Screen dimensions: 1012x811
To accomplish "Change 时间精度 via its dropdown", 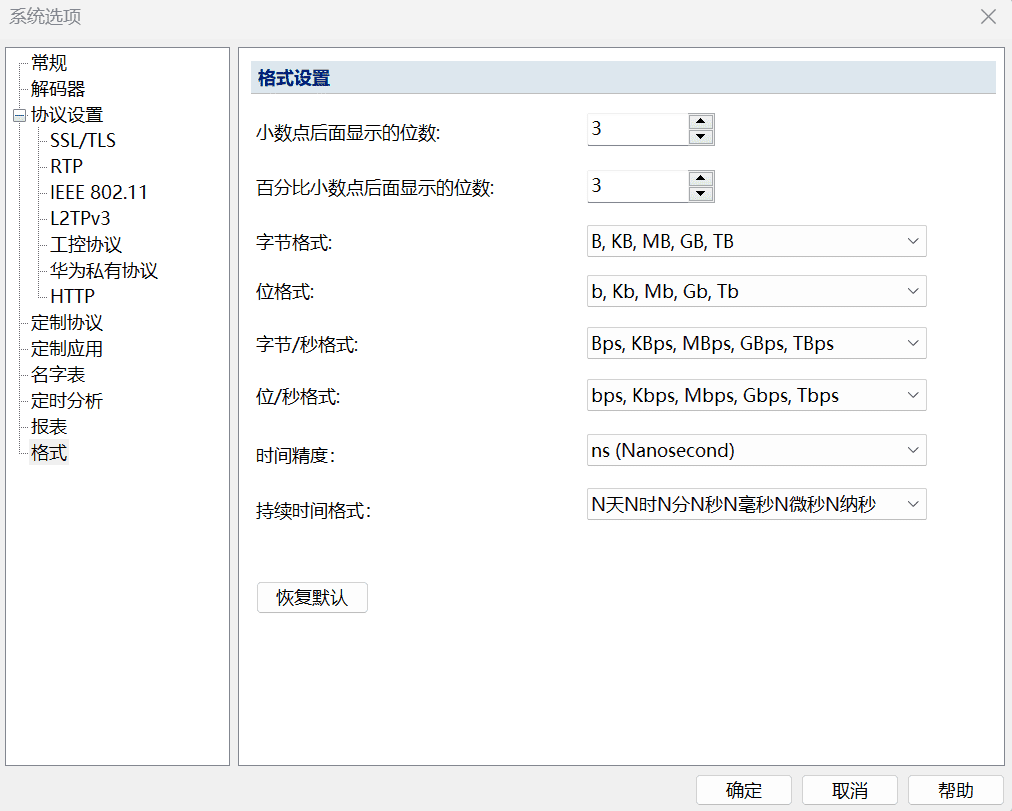I will [x=912, y=450].
